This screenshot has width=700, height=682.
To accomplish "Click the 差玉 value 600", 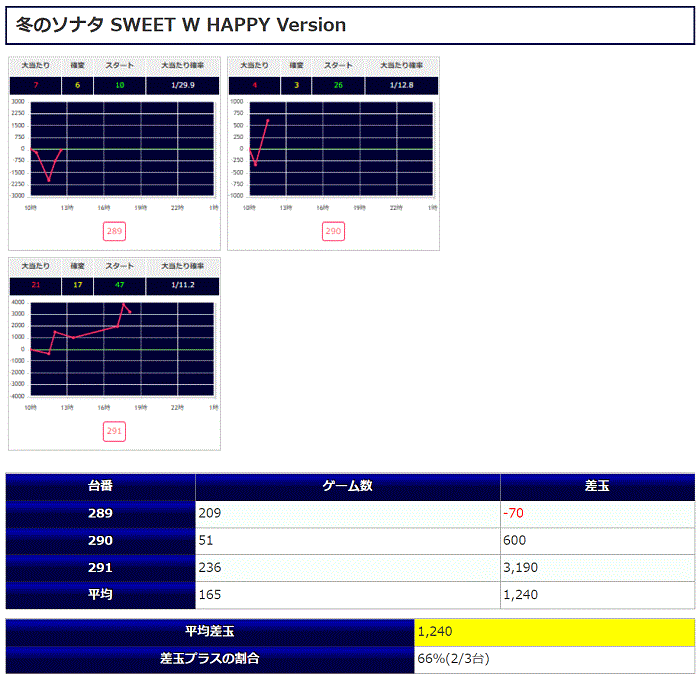I will tap(515, 541).
